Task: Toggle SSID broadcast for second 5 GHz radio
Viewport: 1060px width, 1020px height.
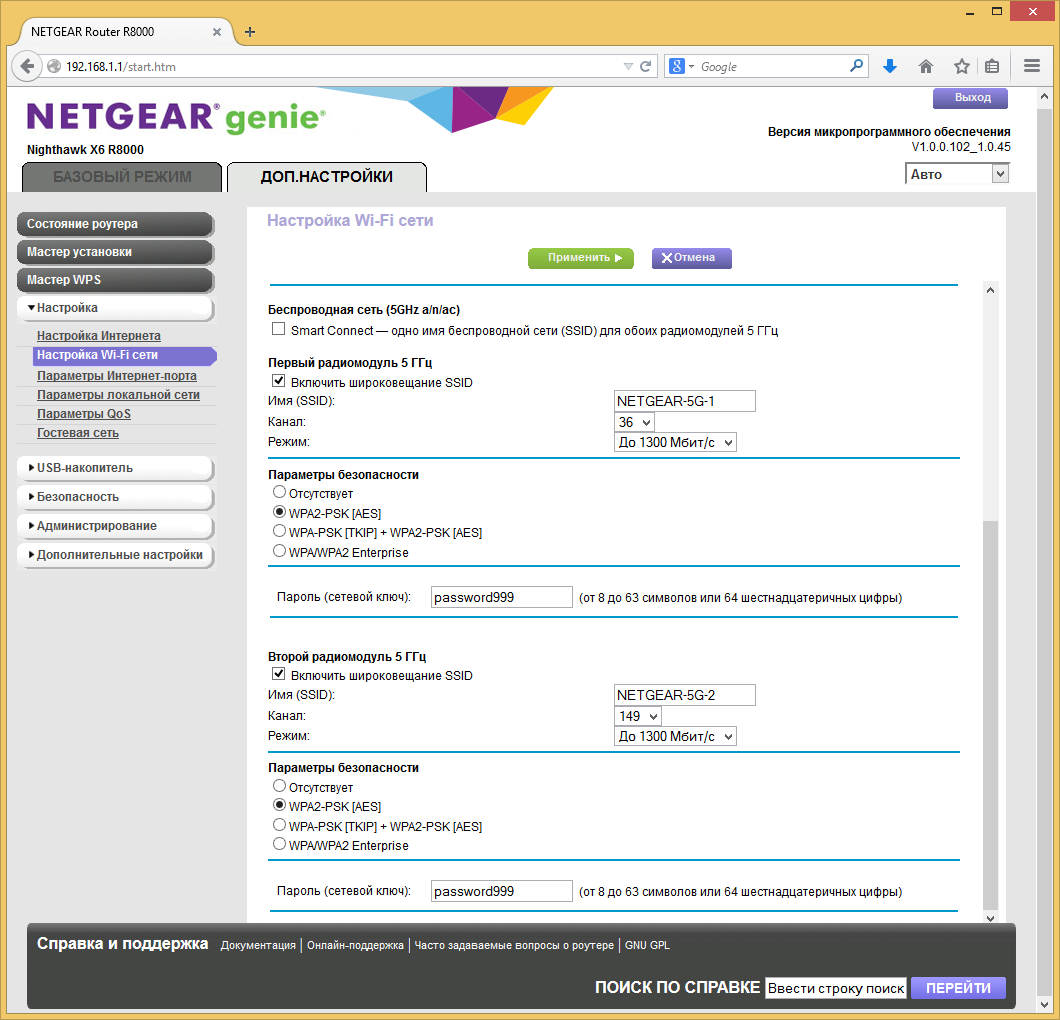Action: pyautogui.click(x=278, y=674)
